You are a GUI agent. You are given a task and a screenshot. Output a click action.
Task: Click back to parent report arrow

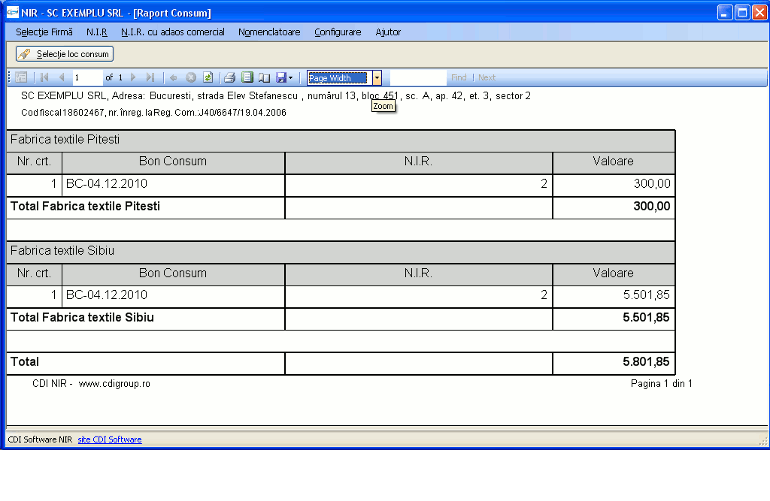point(173,77)
